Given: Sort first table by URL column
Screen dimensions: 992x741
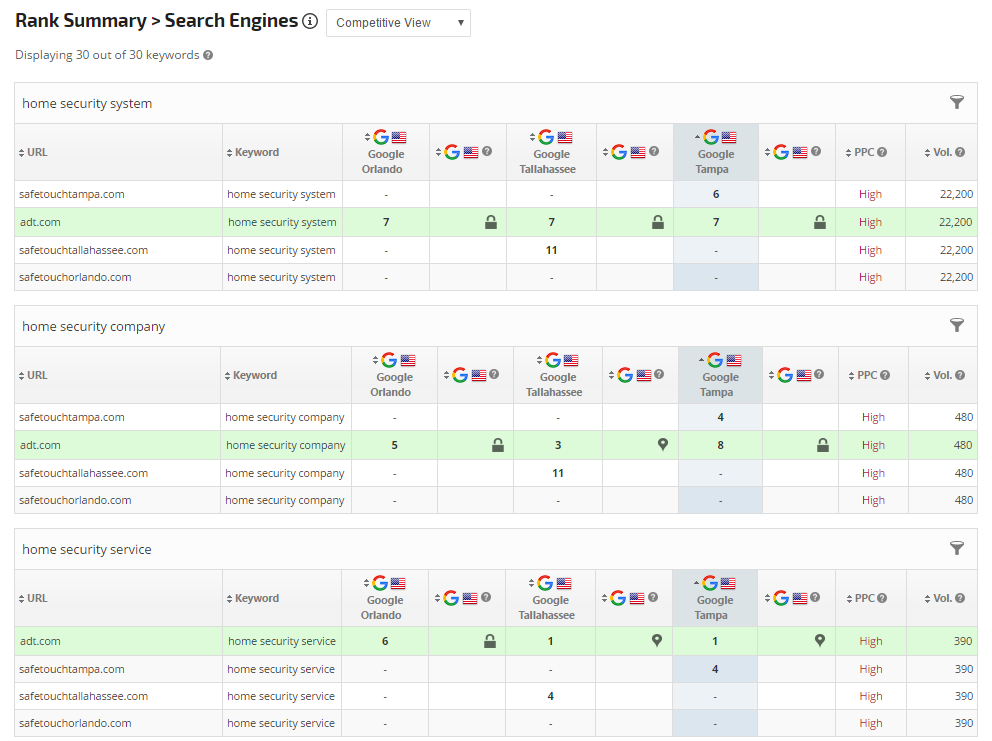Looking at the screenshot, I should point(37,153).
